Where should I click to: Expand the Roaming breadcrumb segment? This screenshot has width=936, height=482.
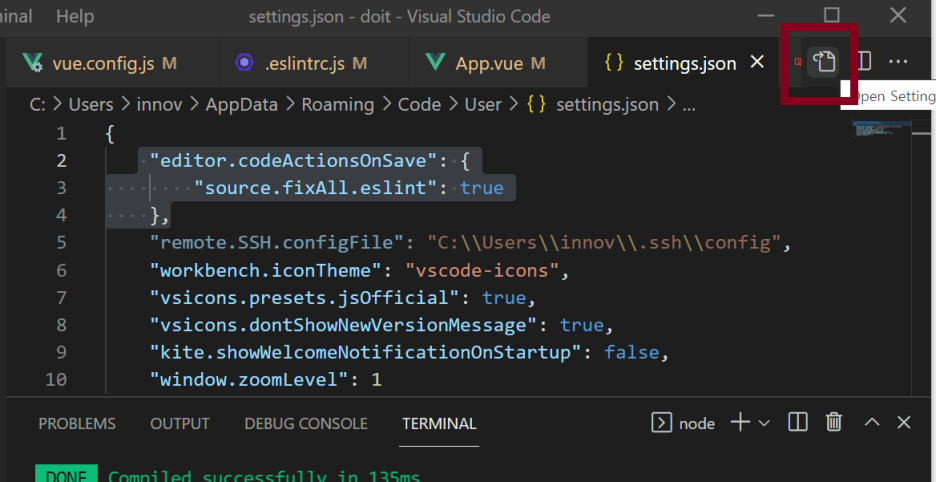pos(338,105)
